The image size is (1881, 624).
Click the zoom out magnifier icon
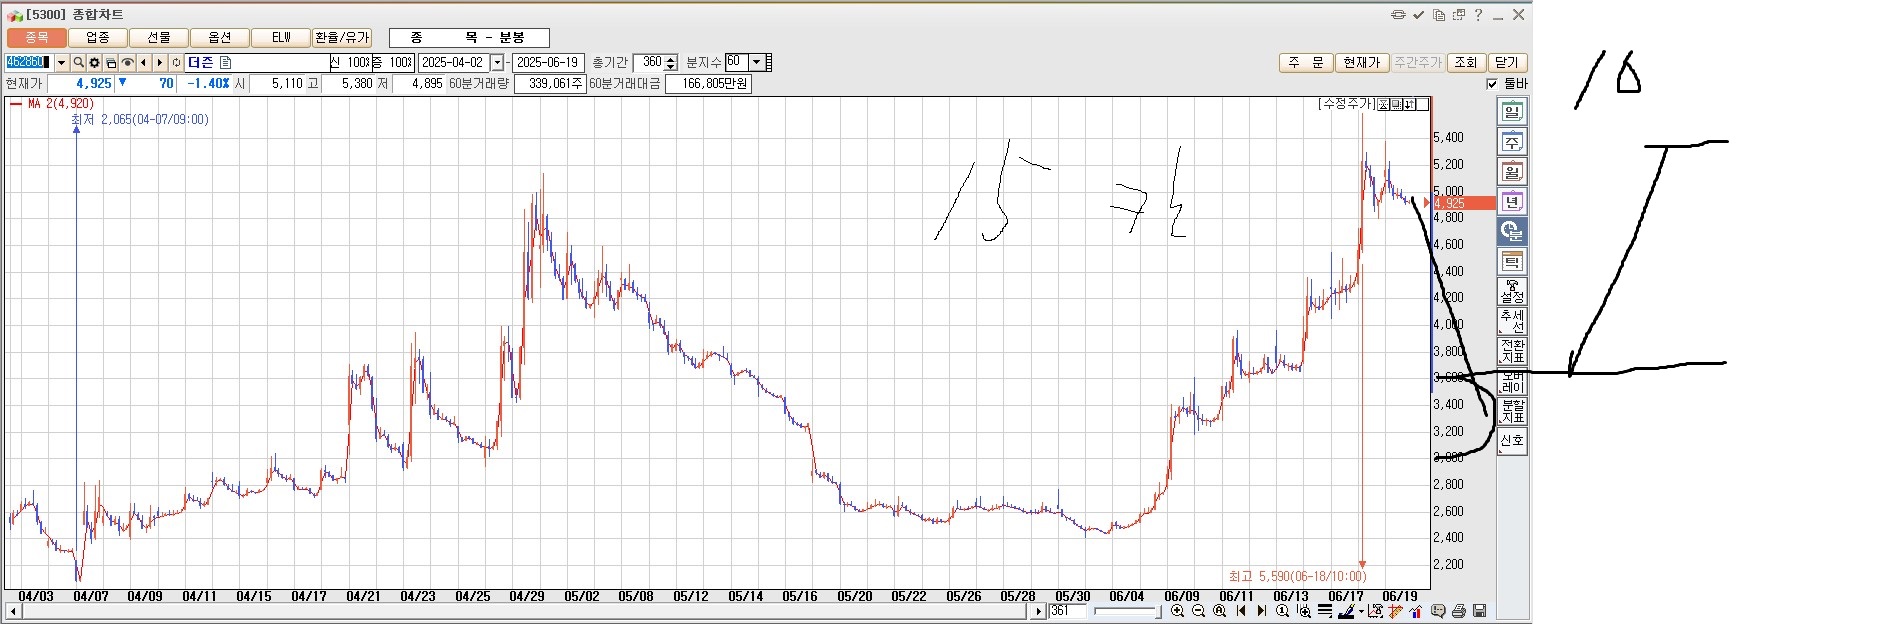(x=1198, y=611)
